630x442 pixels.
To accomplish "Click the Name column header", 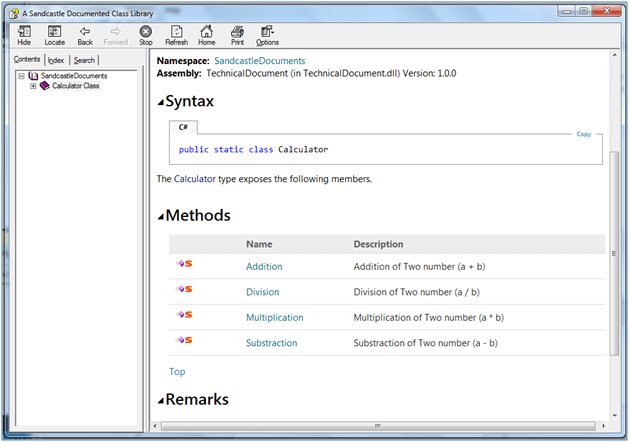I will [x=259, y=244].
